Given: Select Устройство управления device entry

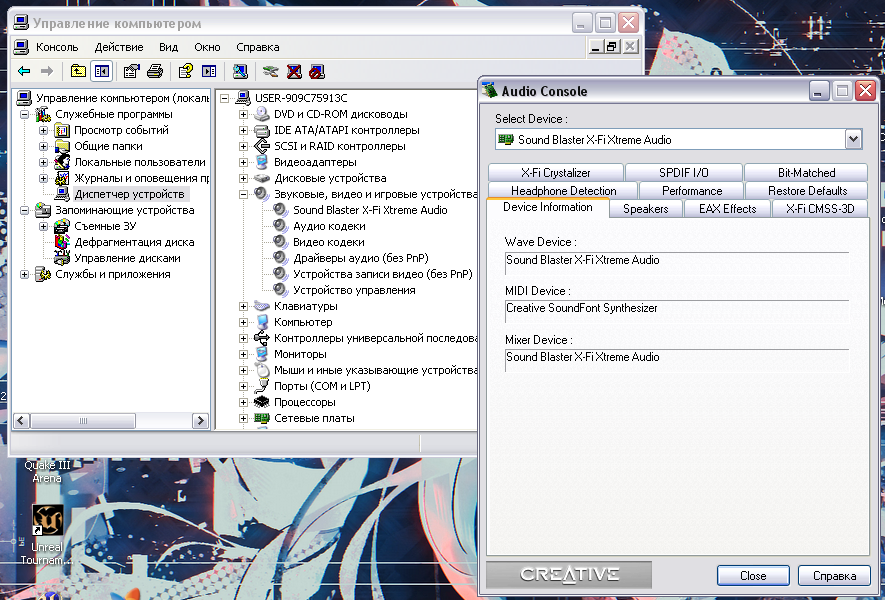Looking at the screenshot, I should click(354, 290).
